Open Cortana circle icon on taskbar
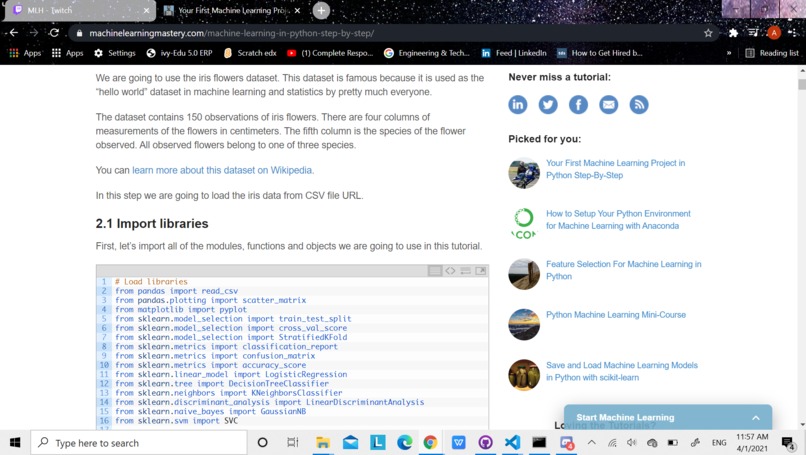The height and width of the screenshot is (455, 806). point(262,443)
